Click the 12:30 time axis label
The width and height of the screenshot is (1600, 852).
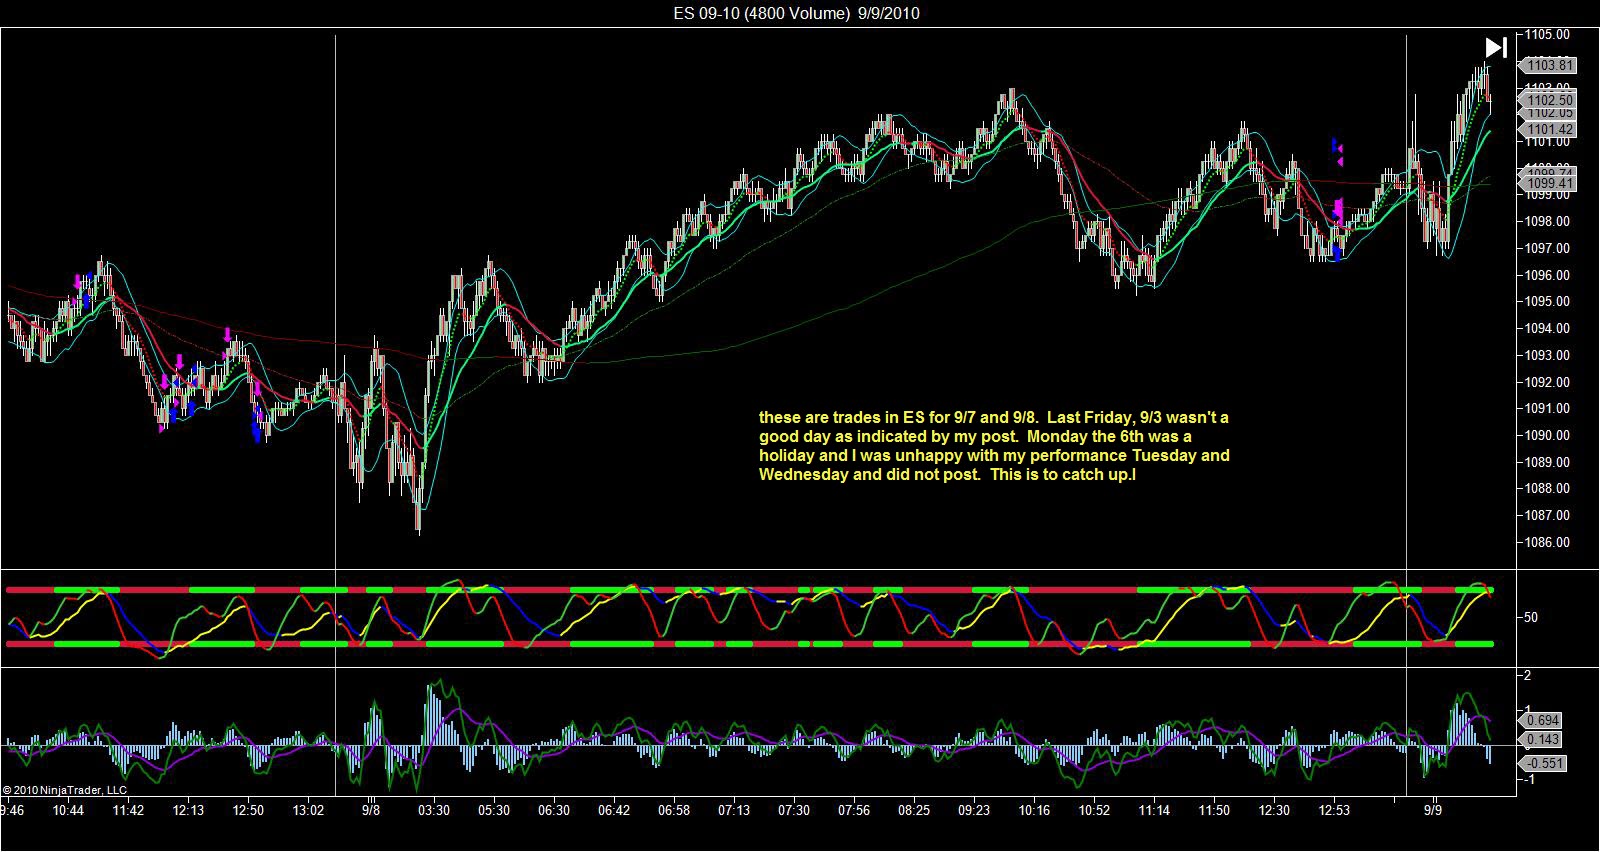[x=1274, y=810]
